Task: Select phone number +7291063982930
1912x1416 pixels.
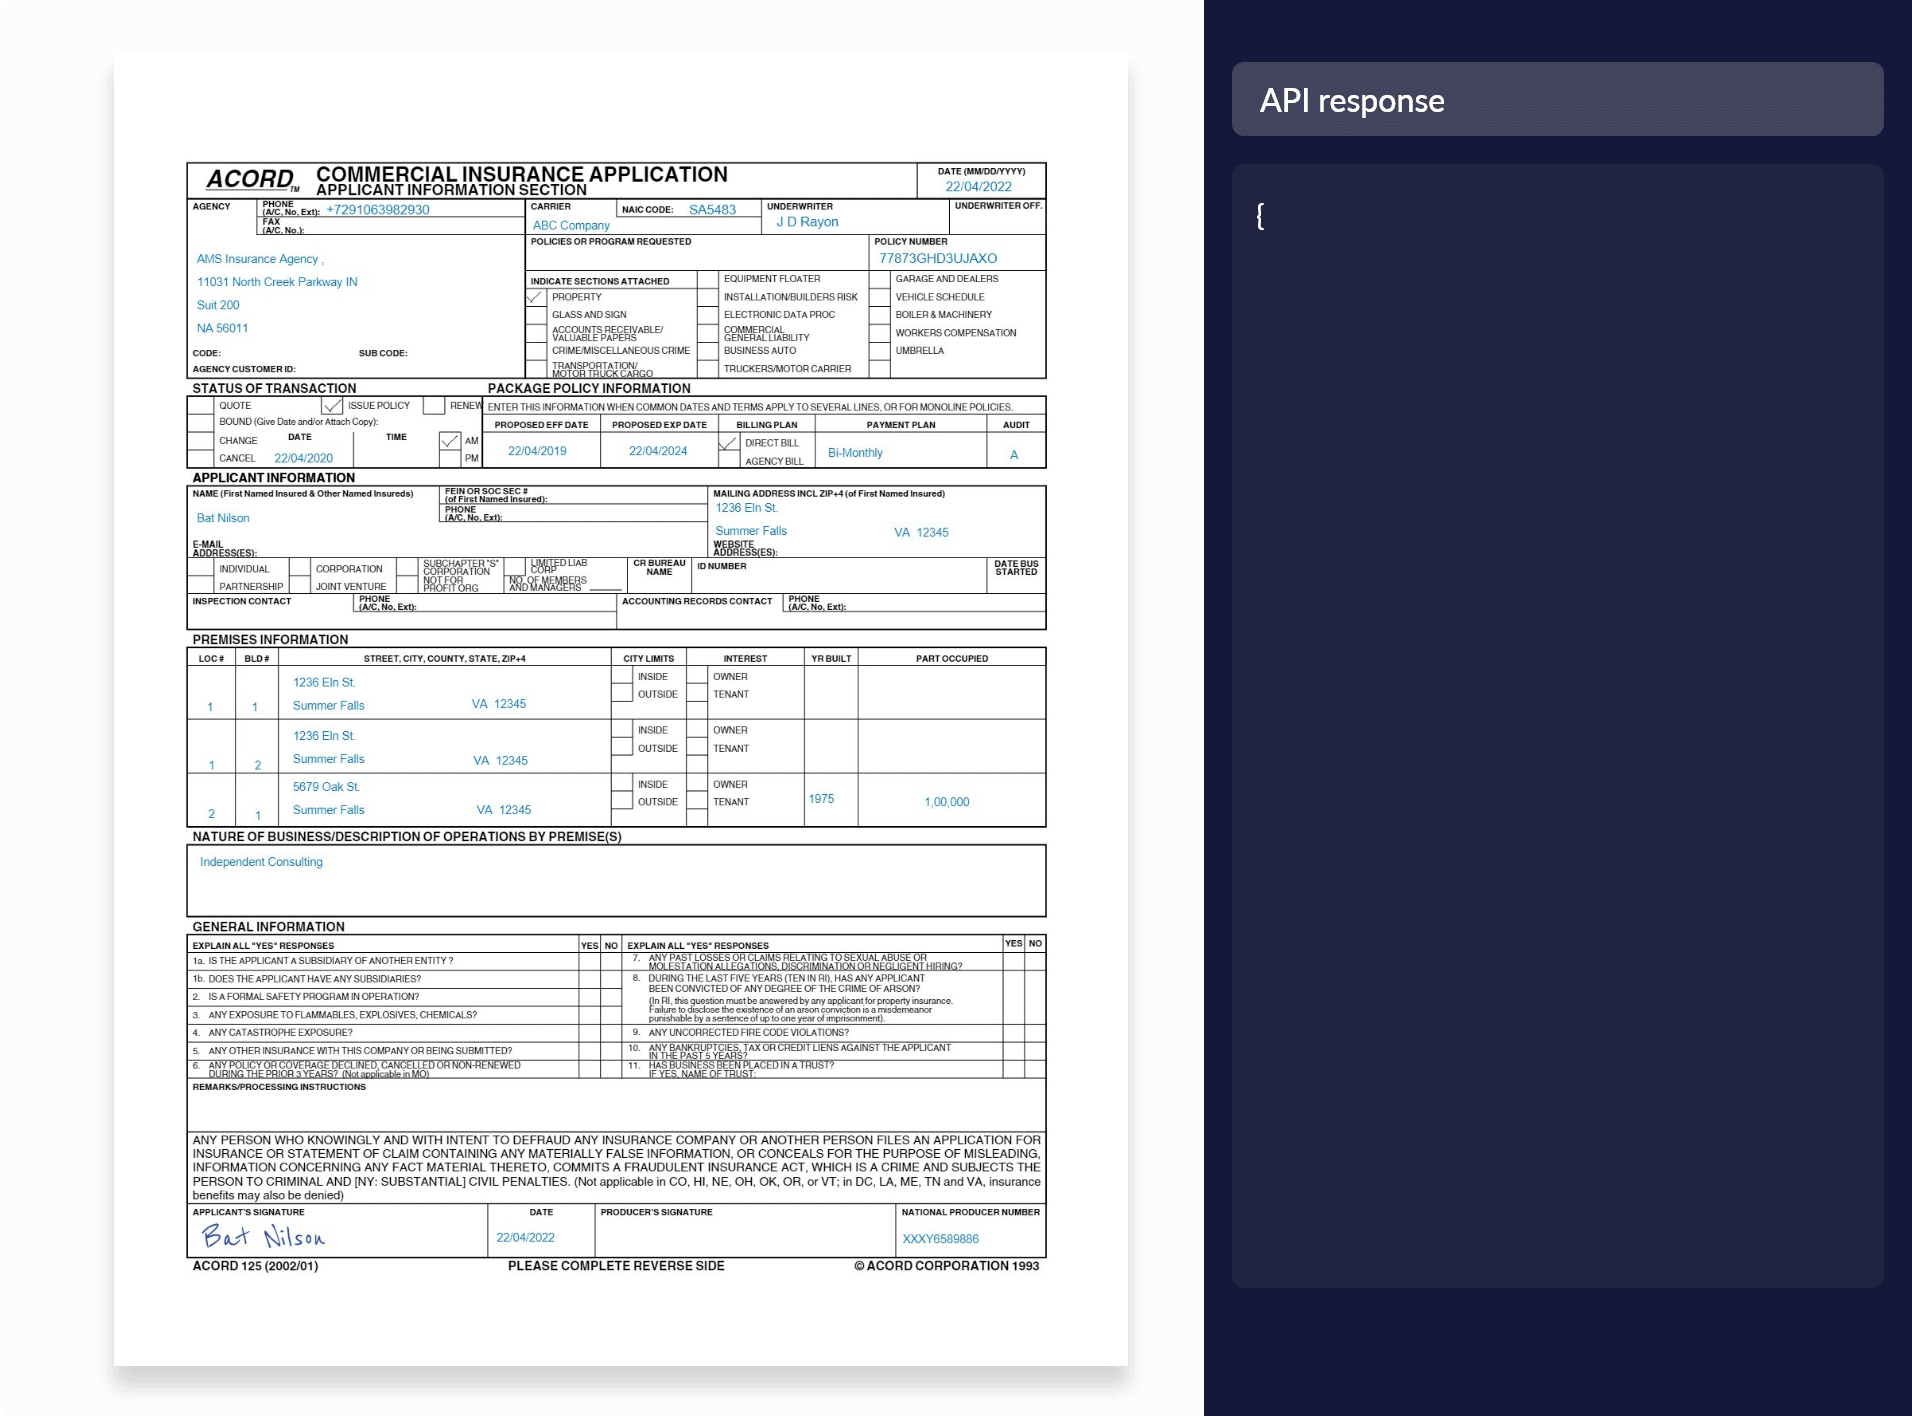Action: pyautogui.click(x=378, y=210)
